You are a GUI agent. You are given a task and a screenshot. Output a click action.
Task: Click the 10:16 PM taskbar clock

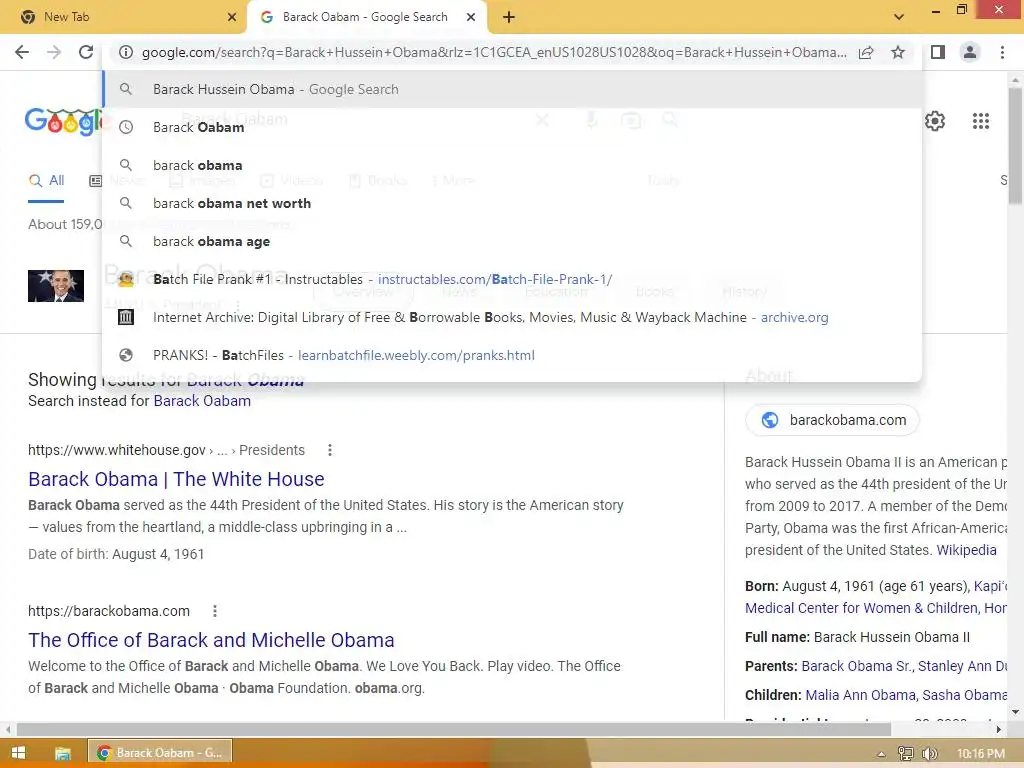click(x=981, y=754)
